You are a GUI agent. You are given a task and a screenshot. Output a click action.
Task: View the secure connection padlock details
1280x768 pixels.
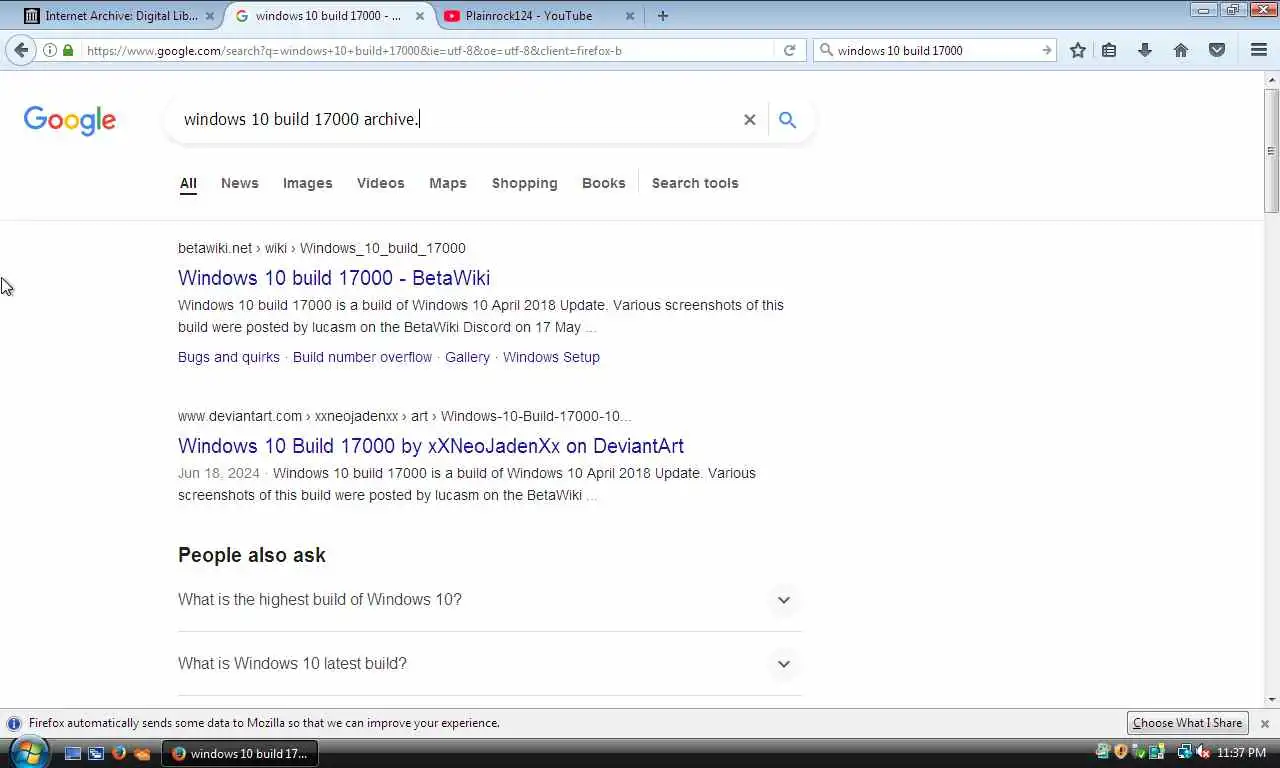pyautogui.click(x=68, y=50)
